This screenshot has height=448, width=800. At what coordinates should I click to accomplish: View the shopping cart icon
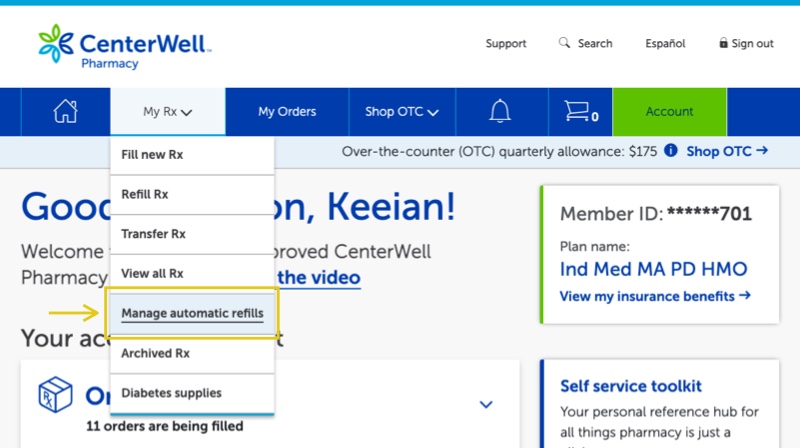pyautogui.click(x=581, y=111)
